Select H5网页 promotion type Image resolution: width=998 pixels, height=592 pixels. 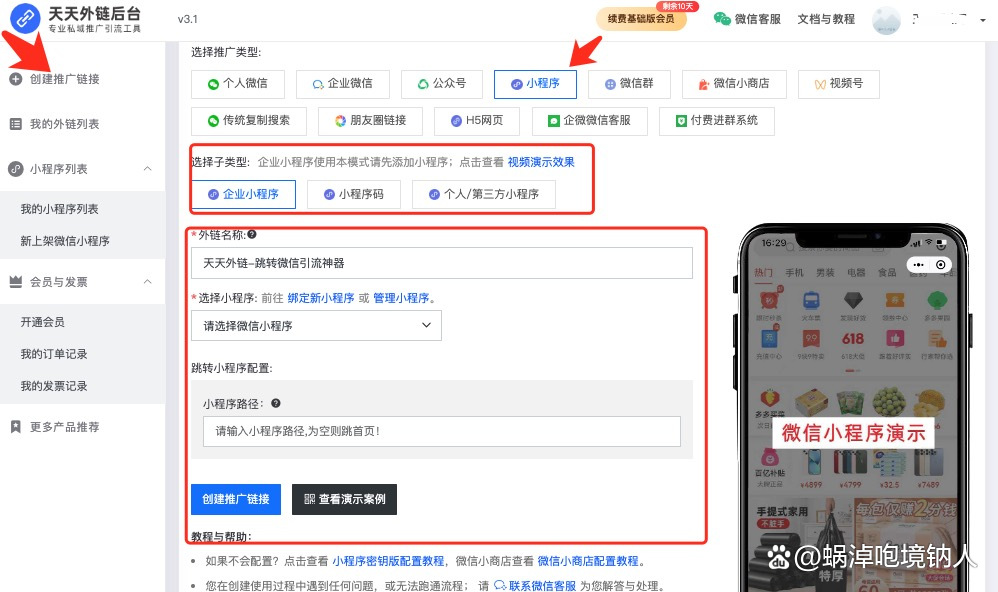pyautogui.click(x=477, y=121)
